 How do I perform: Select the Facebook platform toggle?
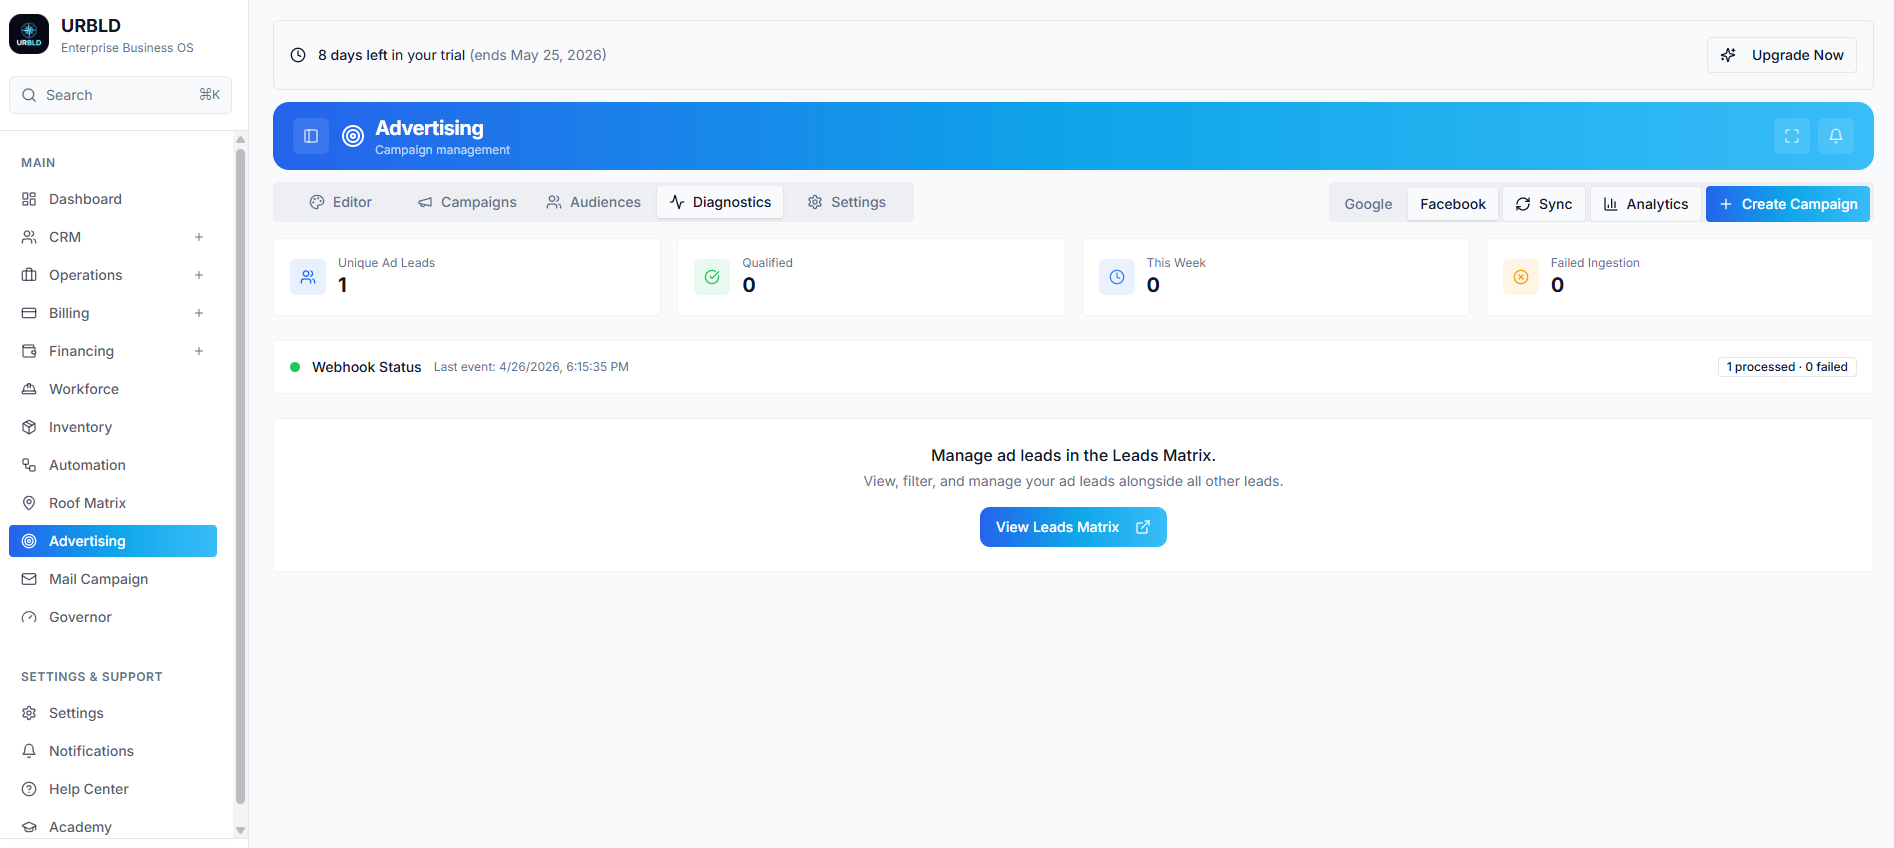pos(1453,204)
